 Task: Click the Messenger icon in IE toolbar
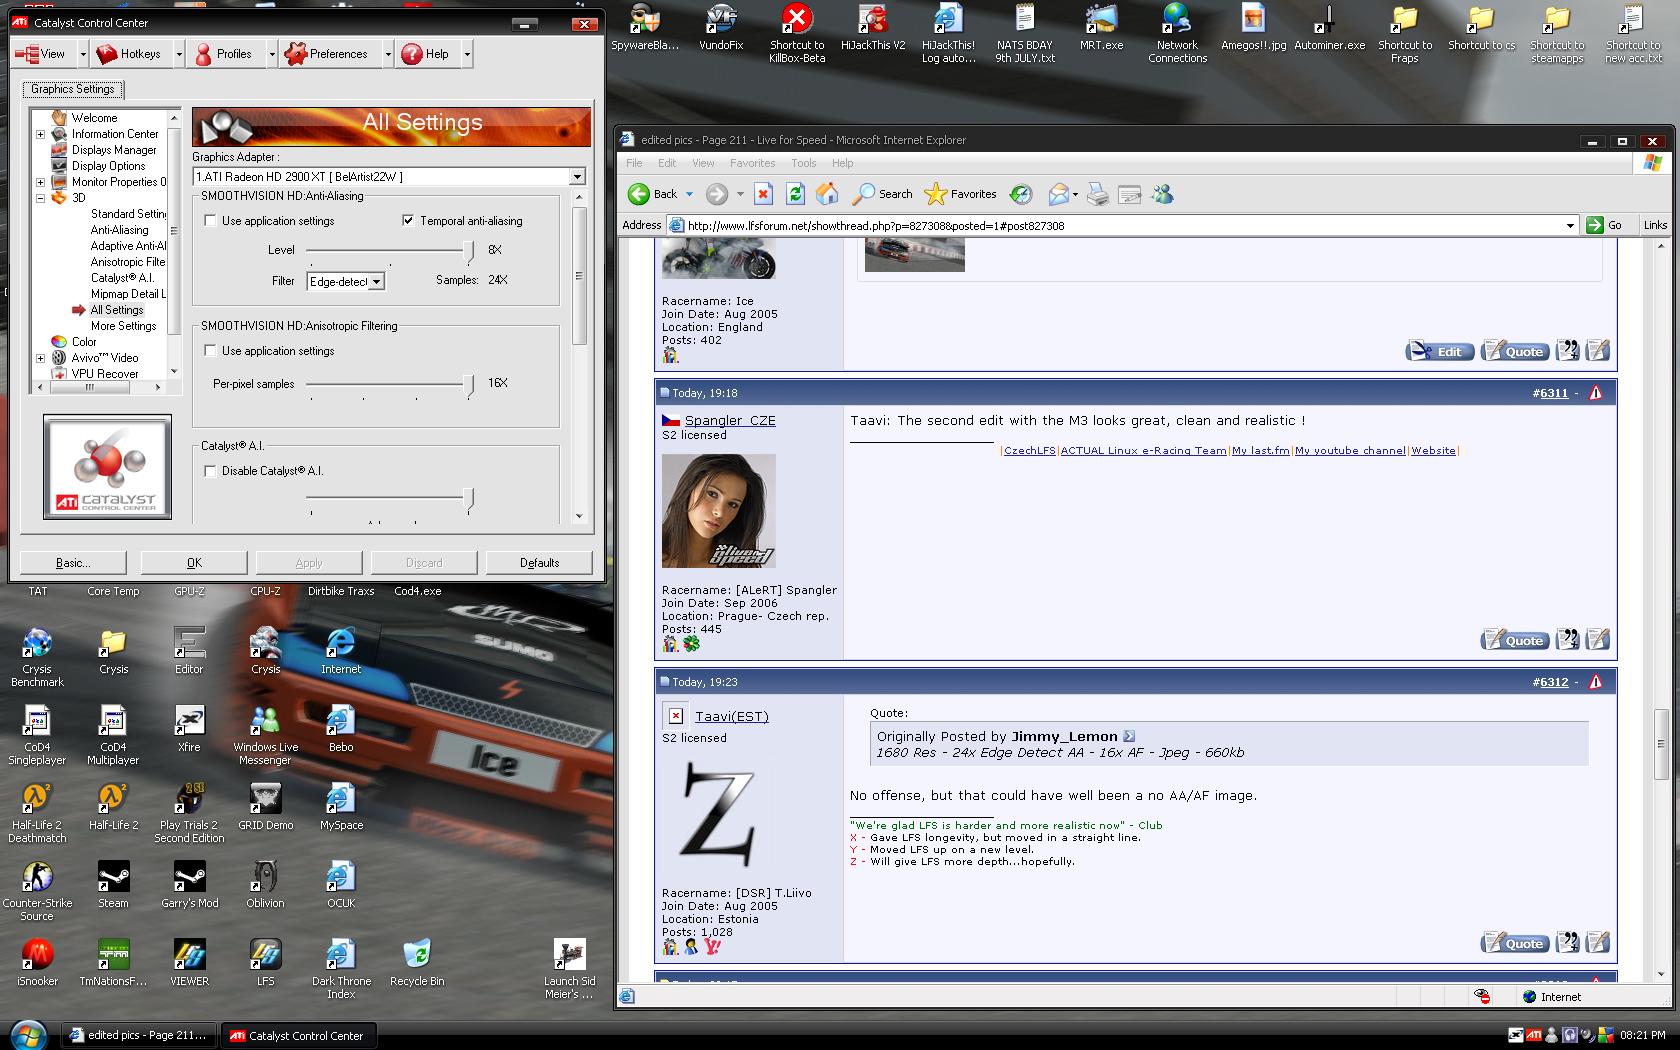pos(1162,194)
